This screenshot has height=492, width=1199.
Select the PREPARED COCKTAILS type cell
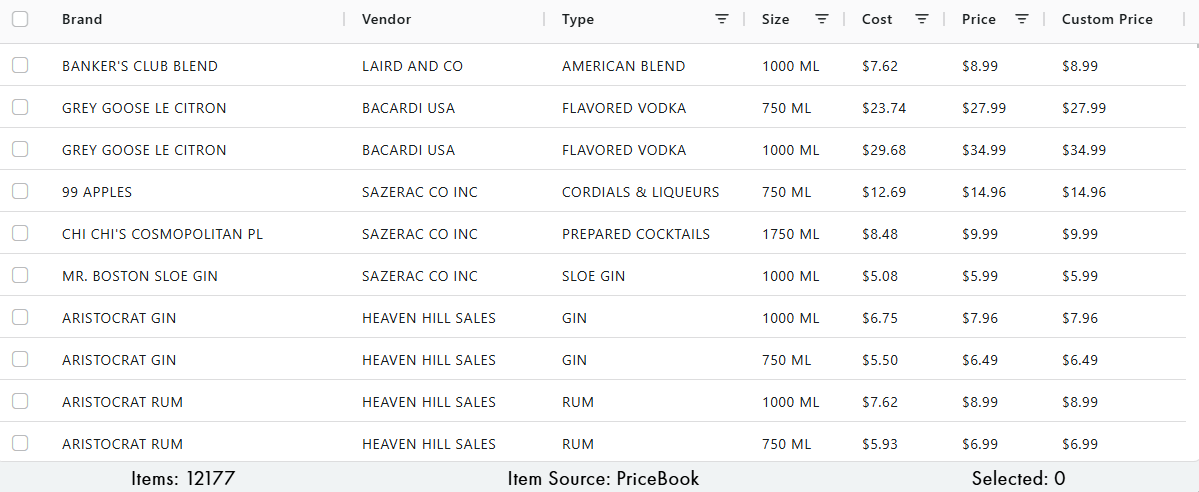[x=636, y=234]
